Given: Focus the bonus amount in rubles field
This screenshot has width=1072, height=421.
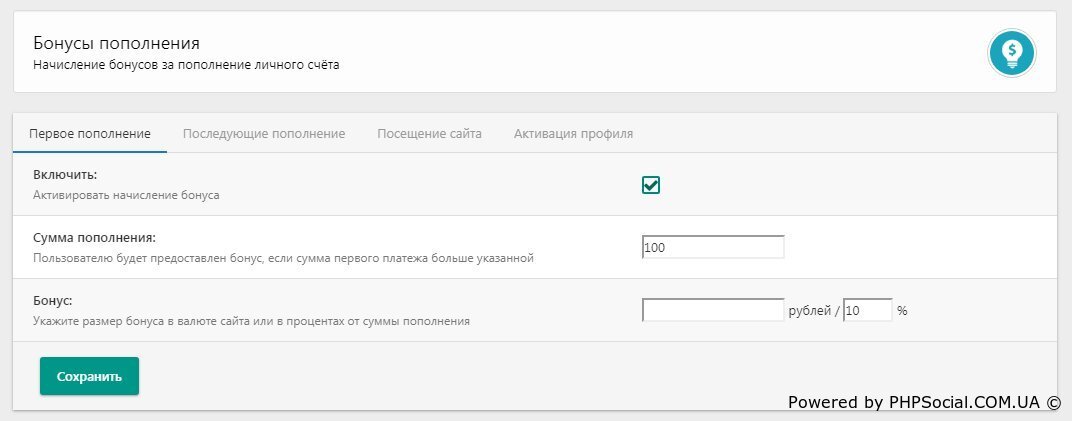Looking at the screenshot, I should (713, 310).
